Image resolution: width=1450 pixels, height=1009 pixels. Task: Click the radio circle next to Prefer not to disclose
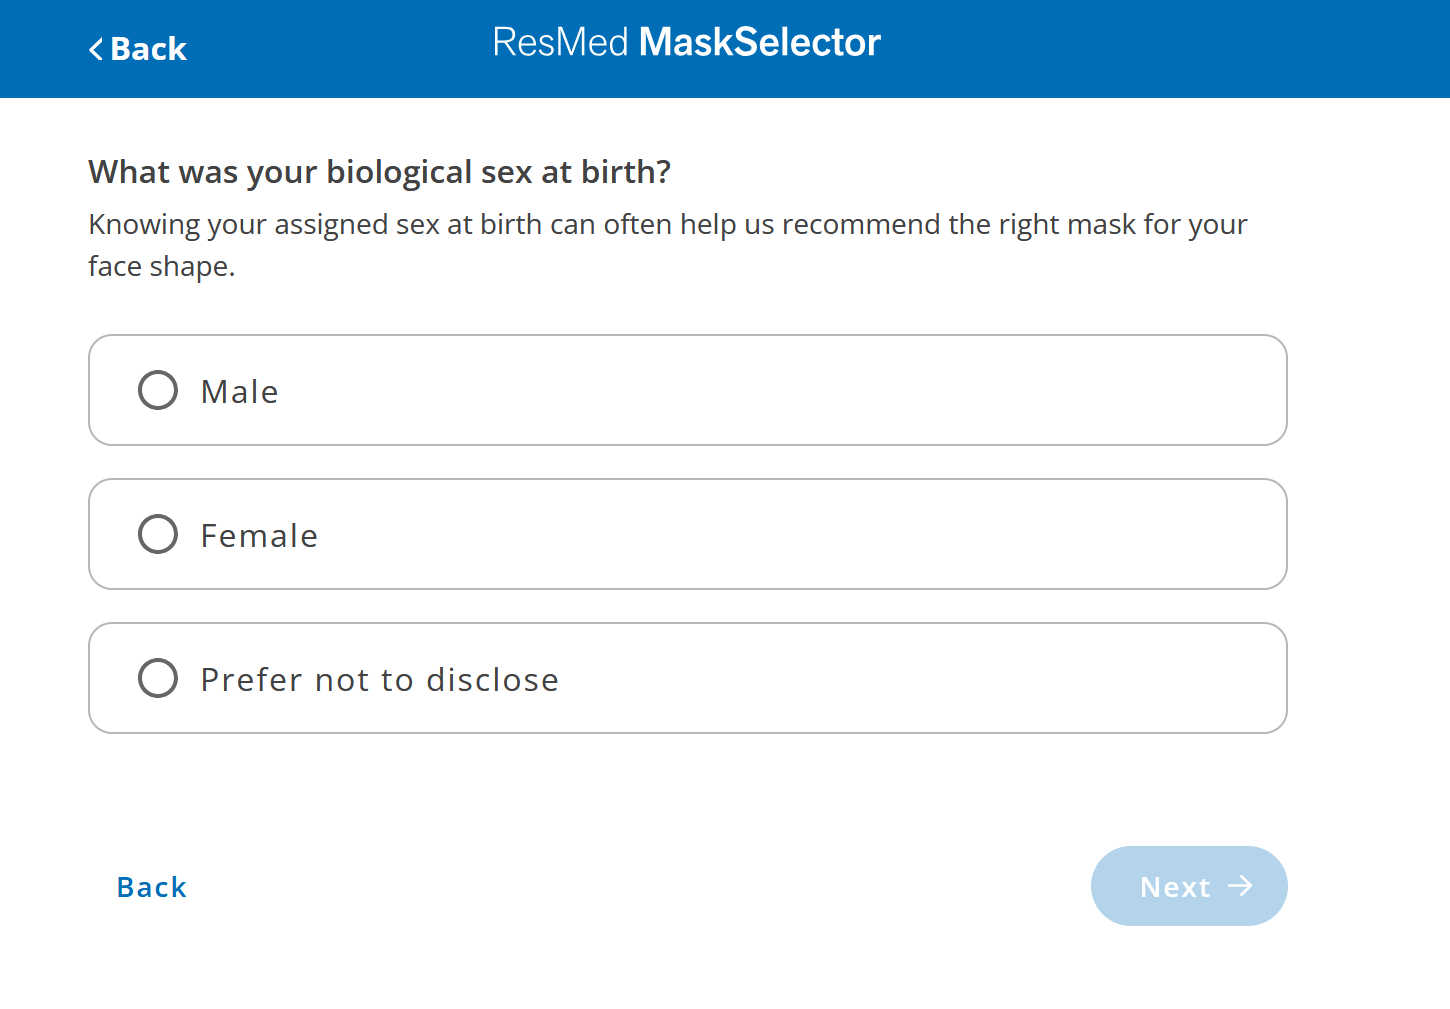tap(157, 678)
